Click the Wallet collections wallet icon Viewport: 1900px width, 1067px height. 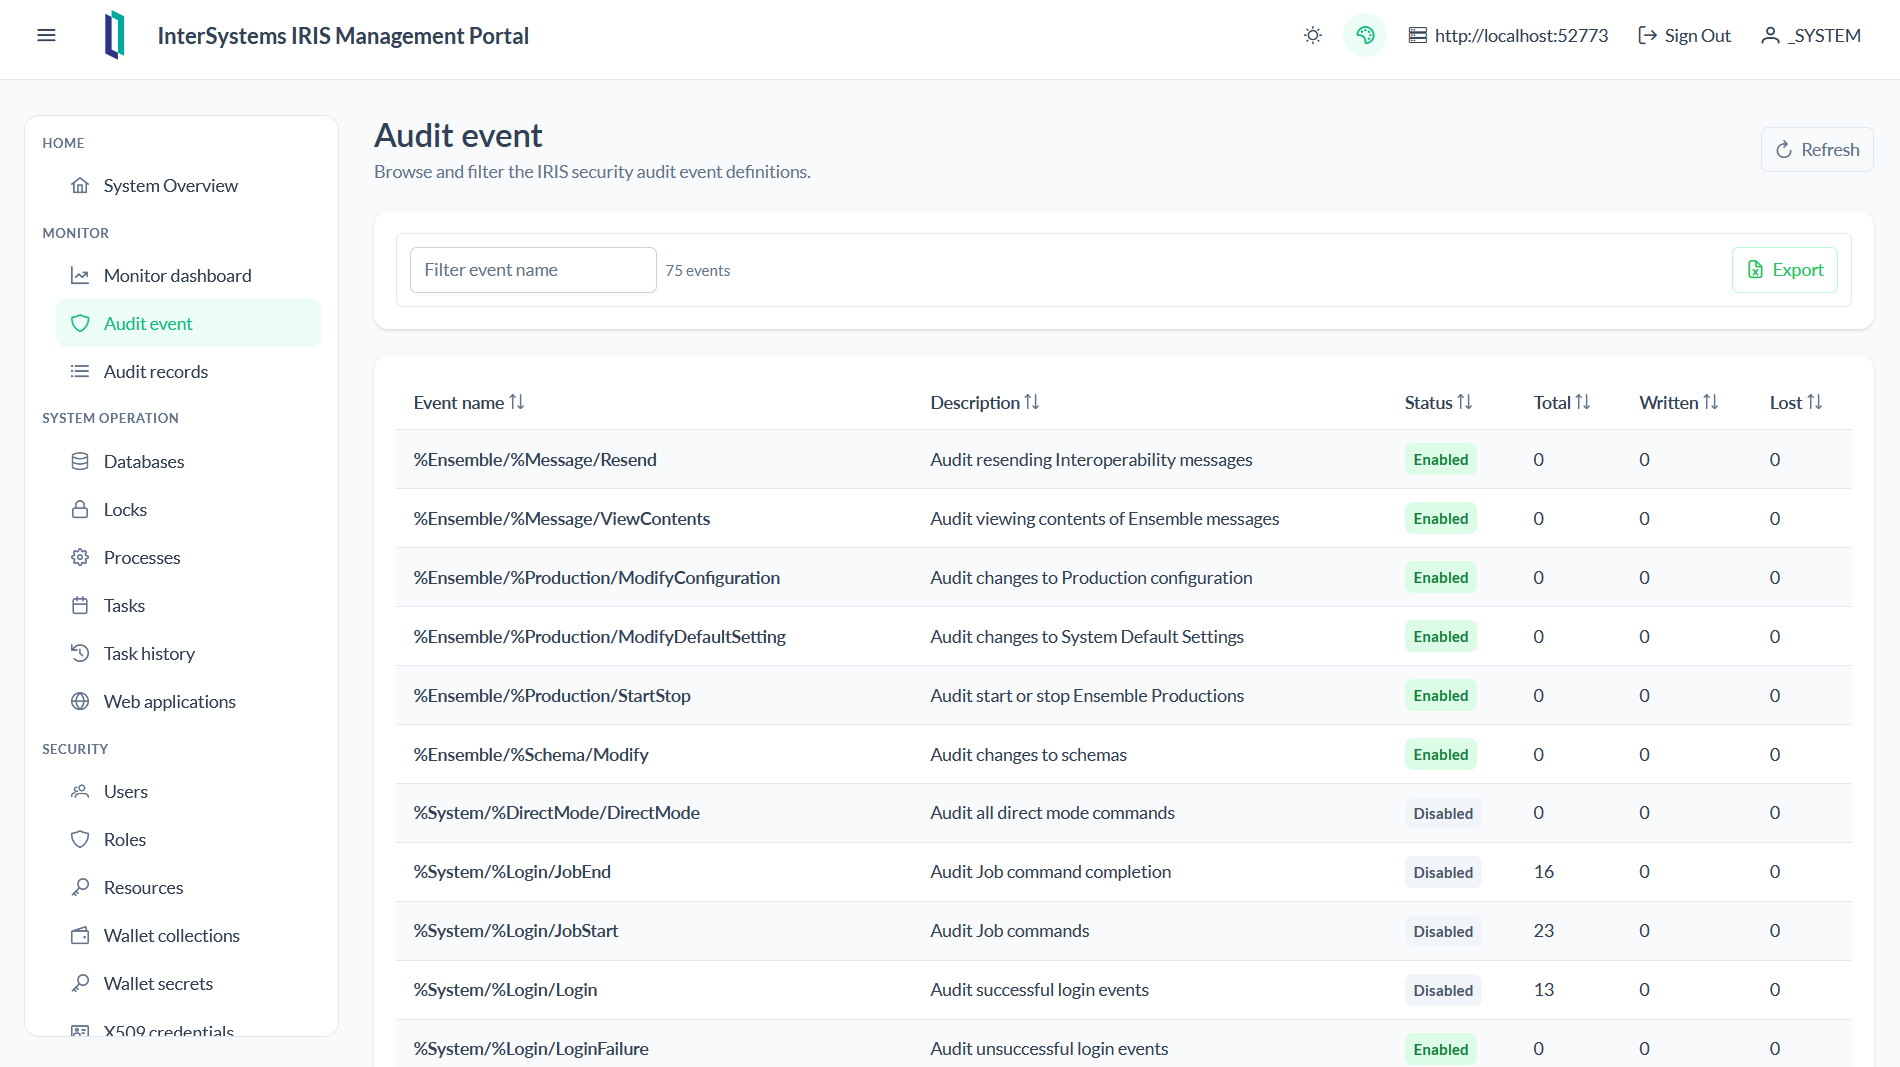coord(80,936)
